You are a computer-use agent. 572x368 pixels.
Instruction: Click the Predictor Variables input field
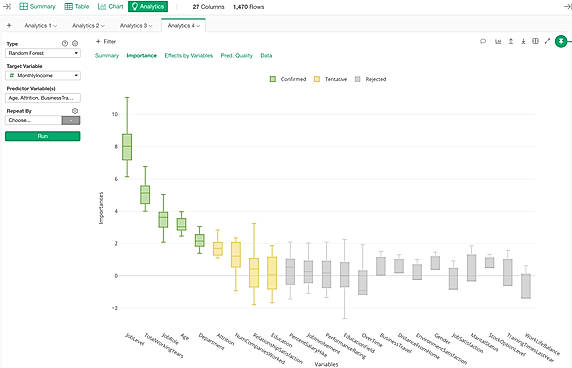point(43,98)
